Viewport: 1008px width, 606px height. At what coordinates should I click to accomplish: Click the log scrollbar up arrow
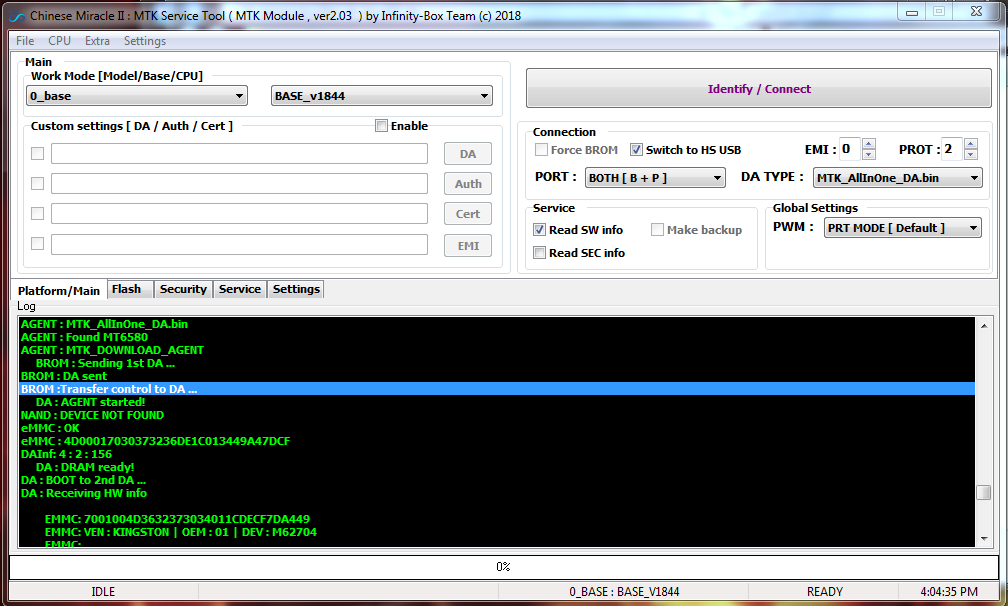coord(984,326)
